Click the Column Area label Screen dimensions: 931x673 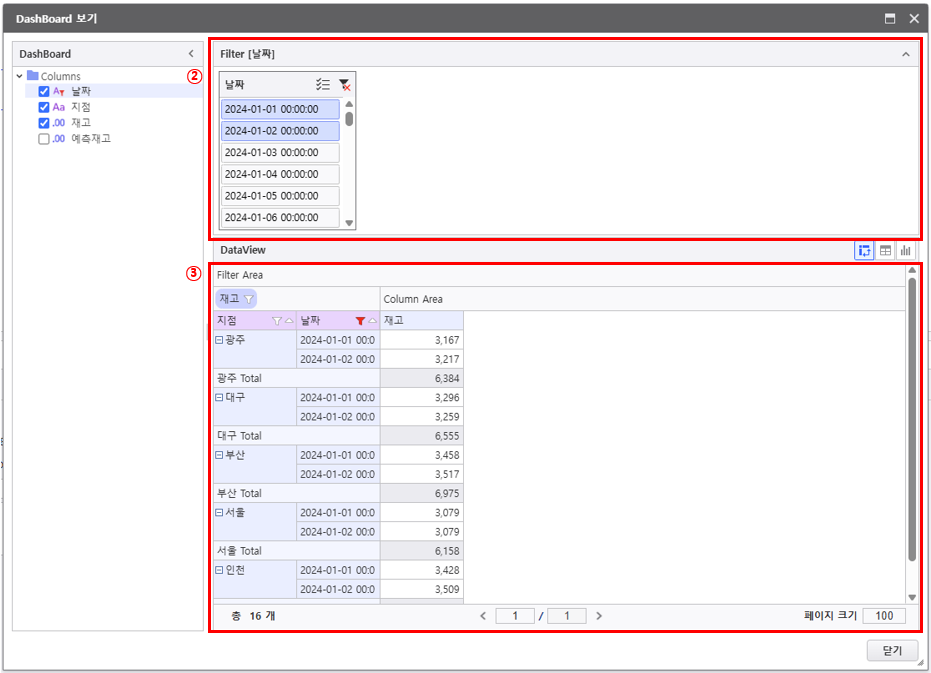pos(413,299)
